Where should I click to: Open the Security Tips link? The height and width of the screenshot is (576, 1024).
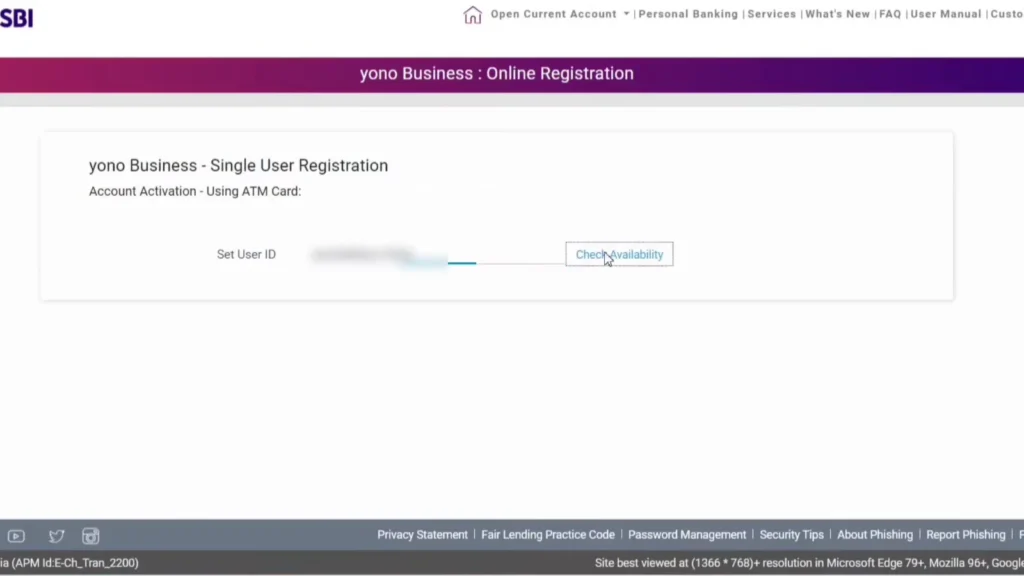click(x=792, y=534)
